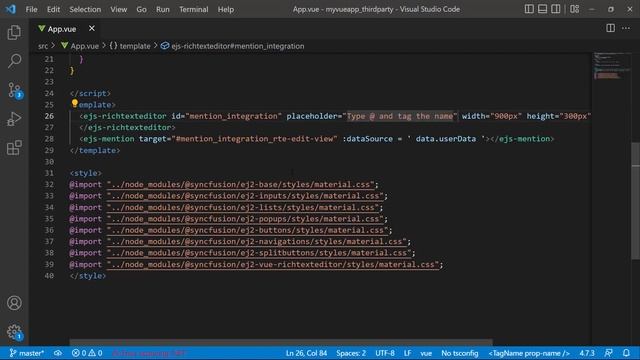Change end of line sequence LF

407,353
